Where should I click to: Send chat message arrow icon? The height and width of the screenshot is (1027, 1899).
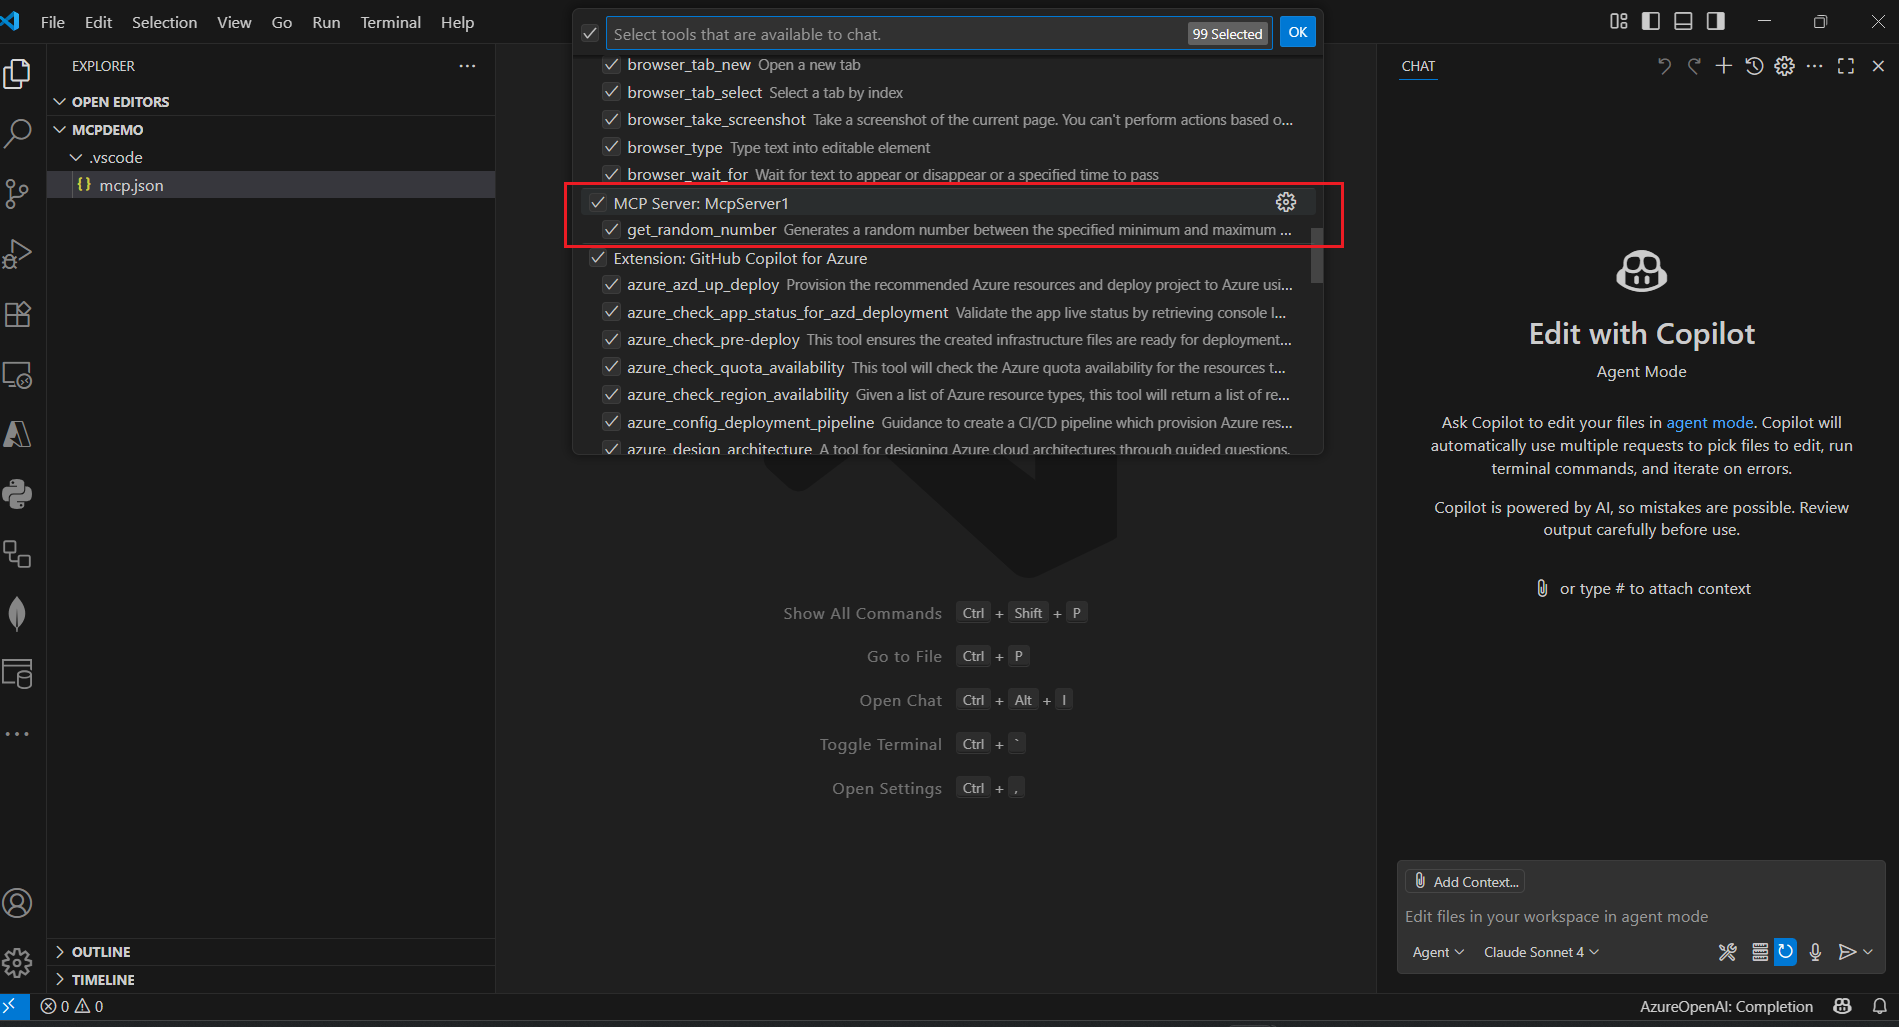[x=1847, y=952]
